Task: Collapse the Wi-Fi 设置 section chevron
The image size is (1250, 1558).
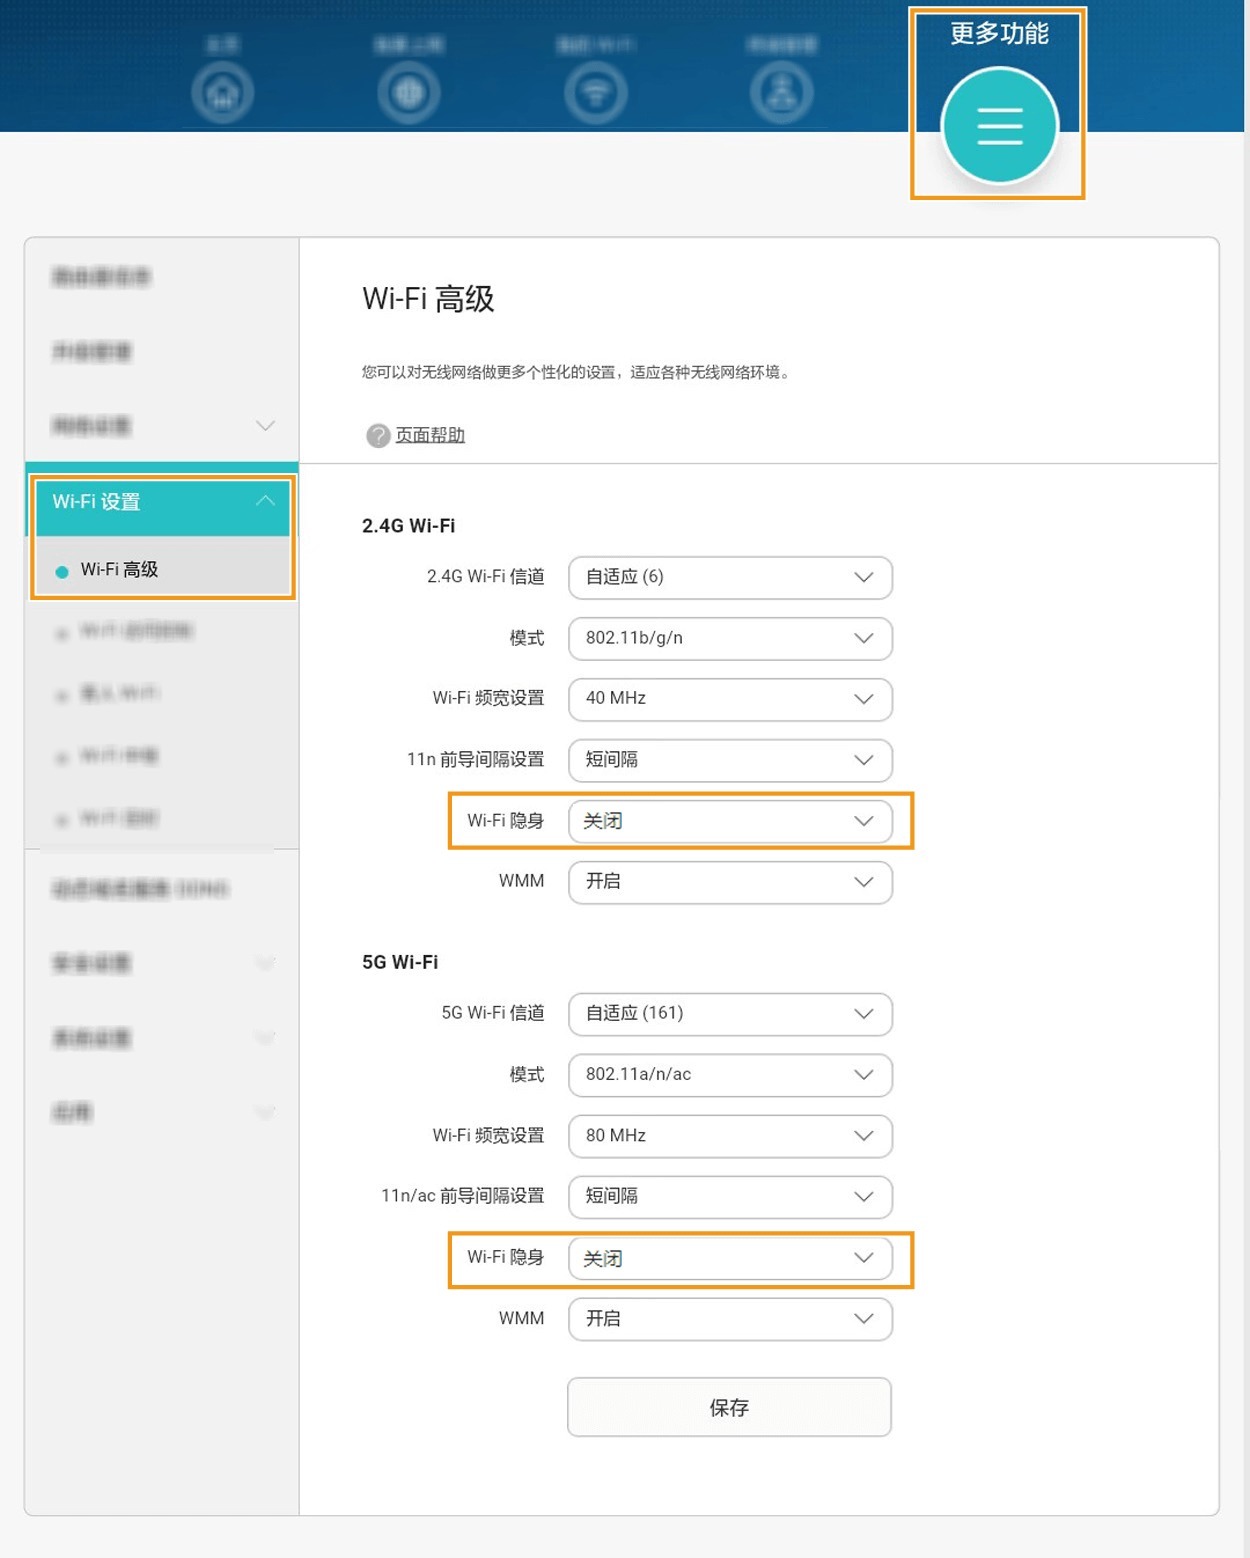Action: click(x=265, y=501)
